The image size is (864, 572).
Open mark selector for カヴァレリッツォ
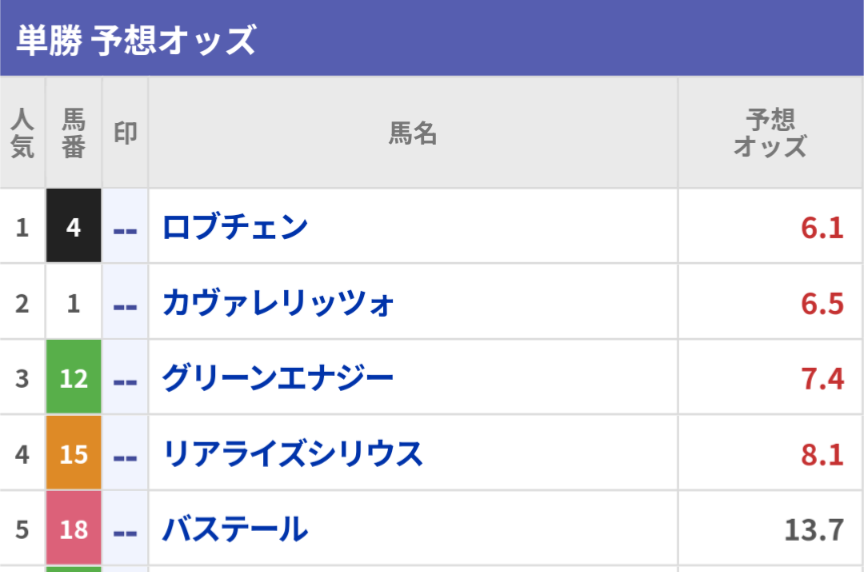[125, 303]
